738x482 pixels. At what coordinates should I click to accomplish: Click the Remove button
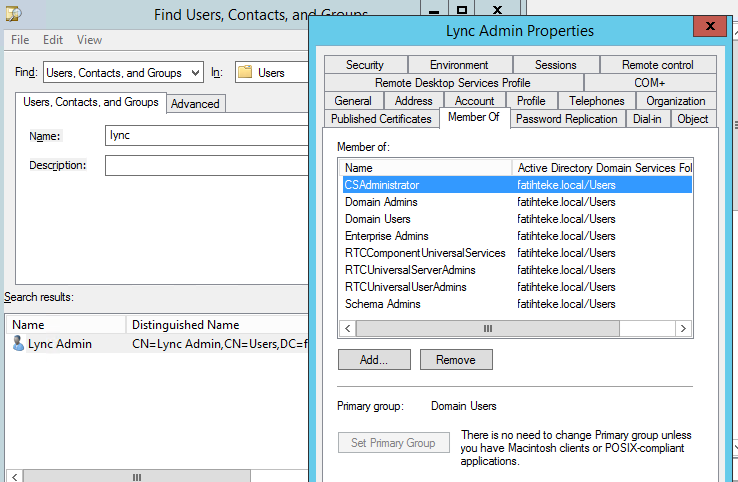point(456,360)
